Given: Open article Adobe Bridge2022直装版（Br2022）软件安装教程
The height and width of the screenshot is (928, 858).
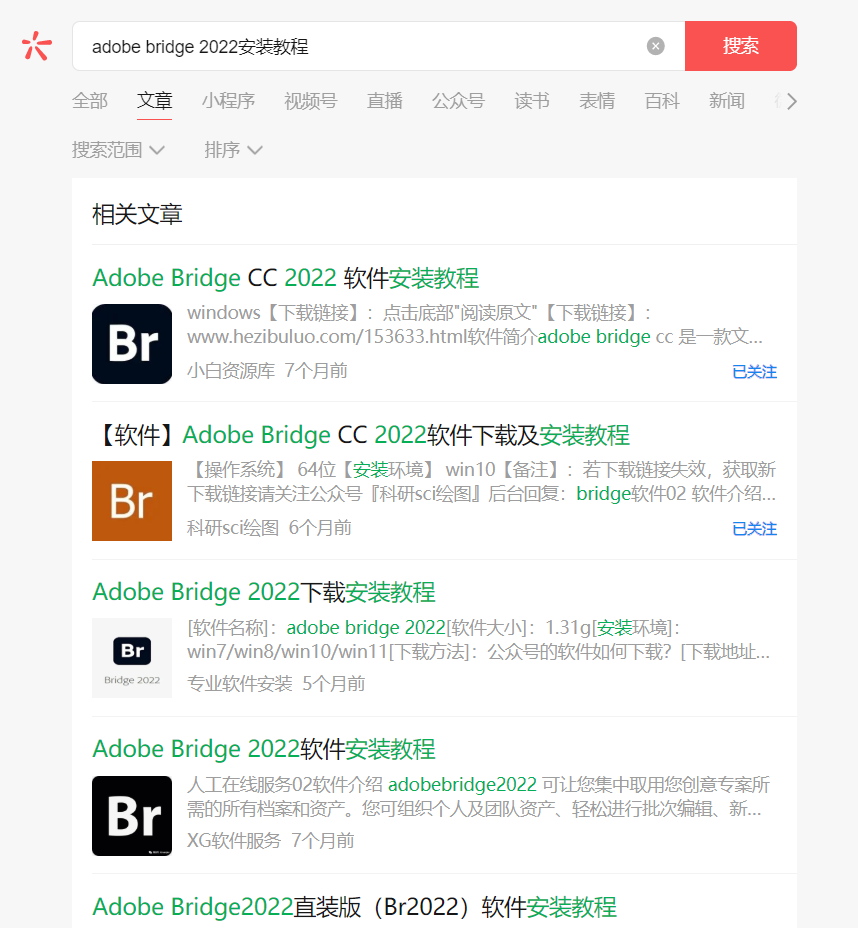Looking at the screenshot, I should pyautogui.click(x=354, y=907).
